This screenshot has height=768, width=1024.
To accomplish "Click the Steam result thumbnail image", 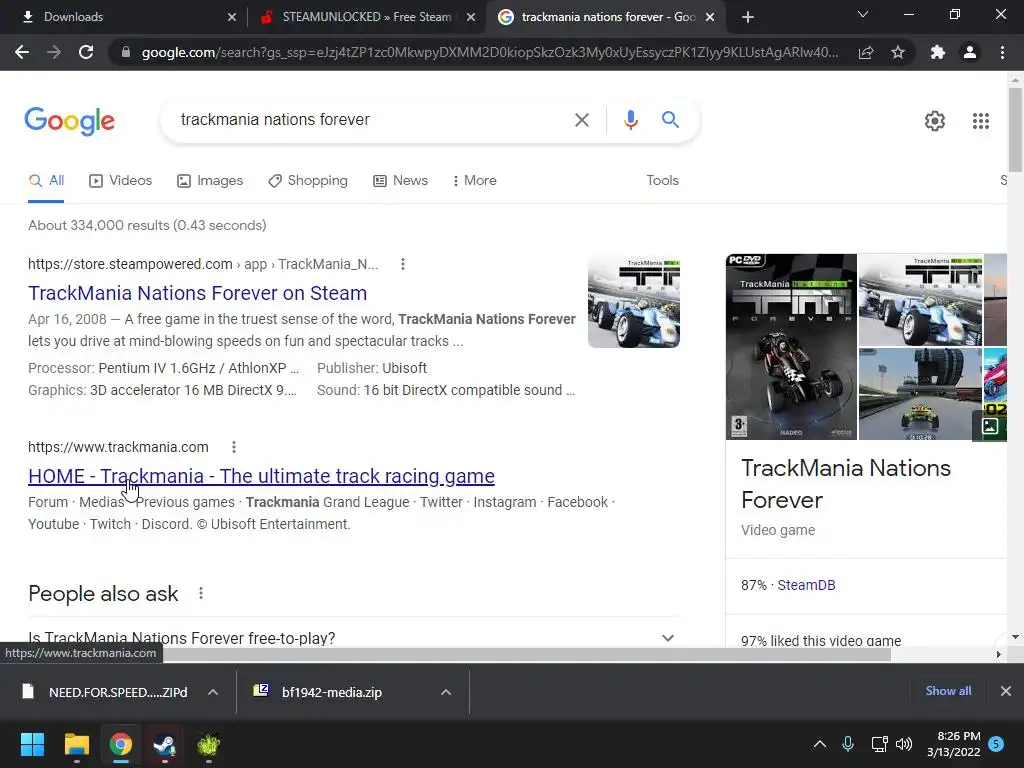I will (x=633, y=301).
